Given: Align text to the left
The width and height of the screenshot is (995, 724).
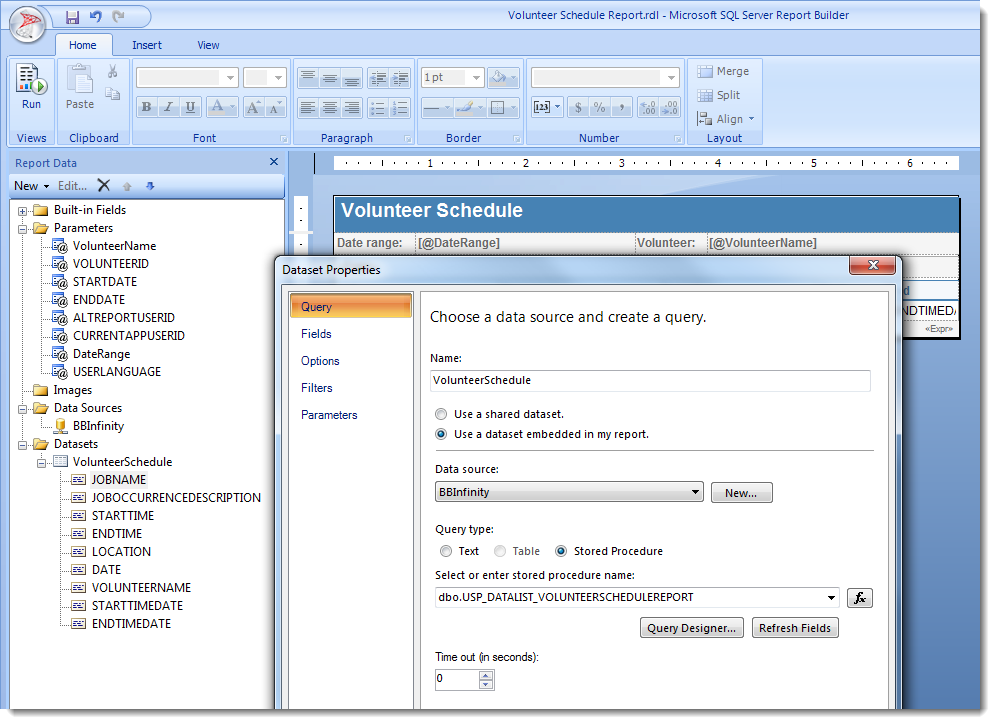Looking at the screenshot, I should click(308, 108).
